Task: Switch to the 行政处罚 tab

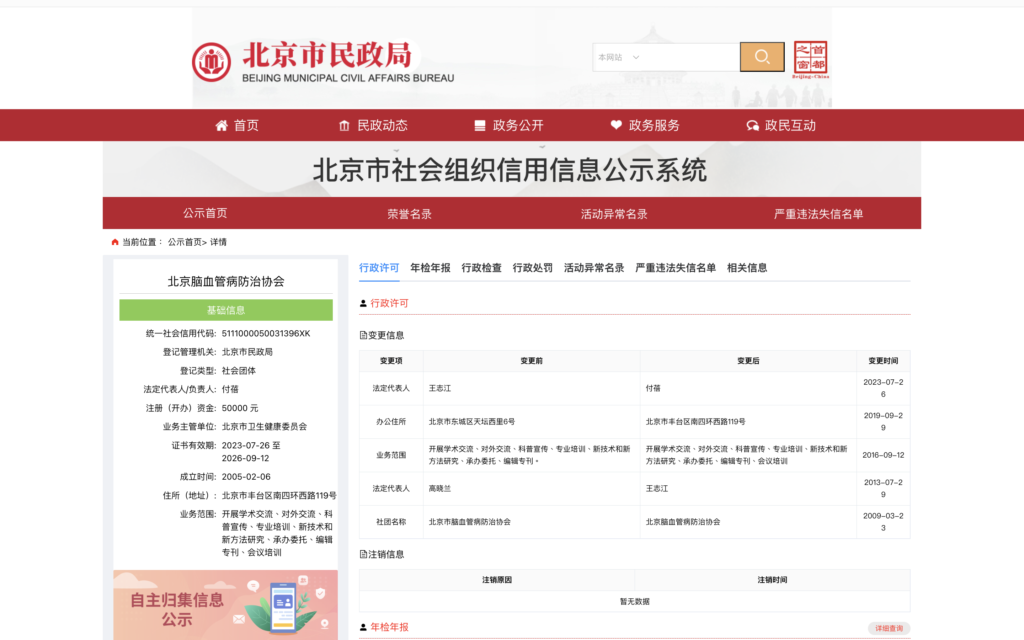Action: 532,268
